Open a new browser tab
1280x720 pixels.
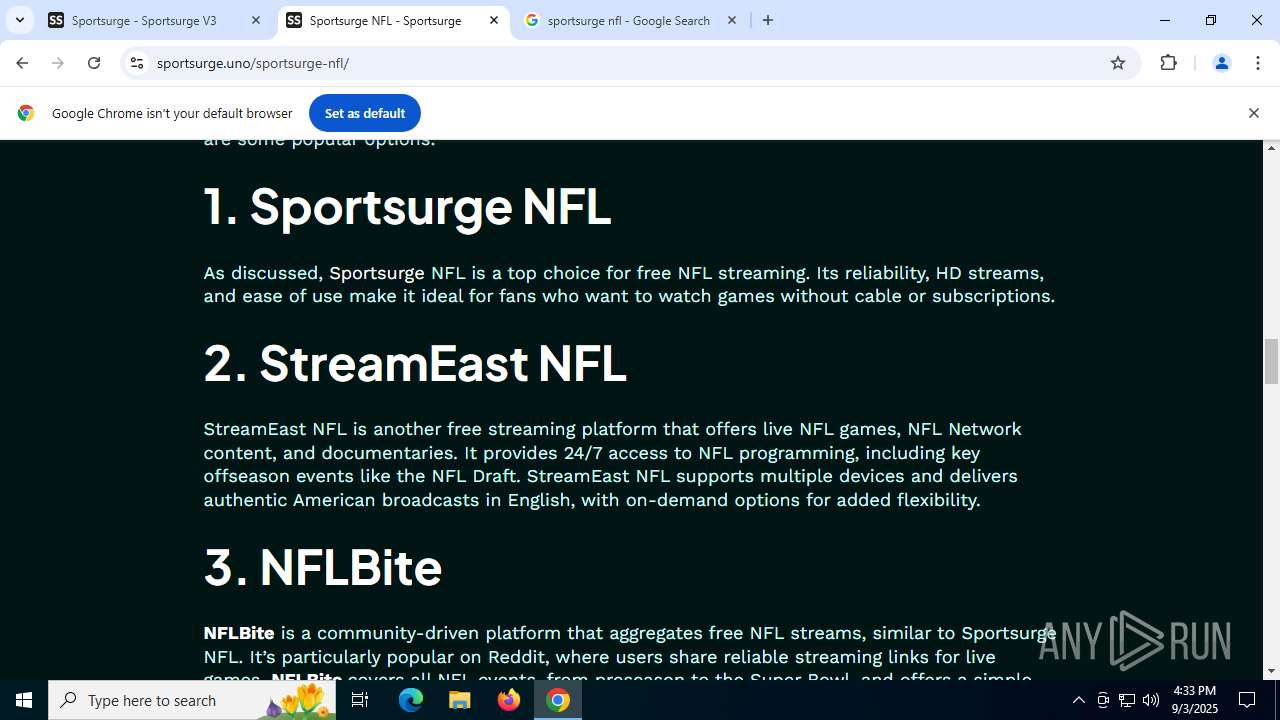pos(768,20)
